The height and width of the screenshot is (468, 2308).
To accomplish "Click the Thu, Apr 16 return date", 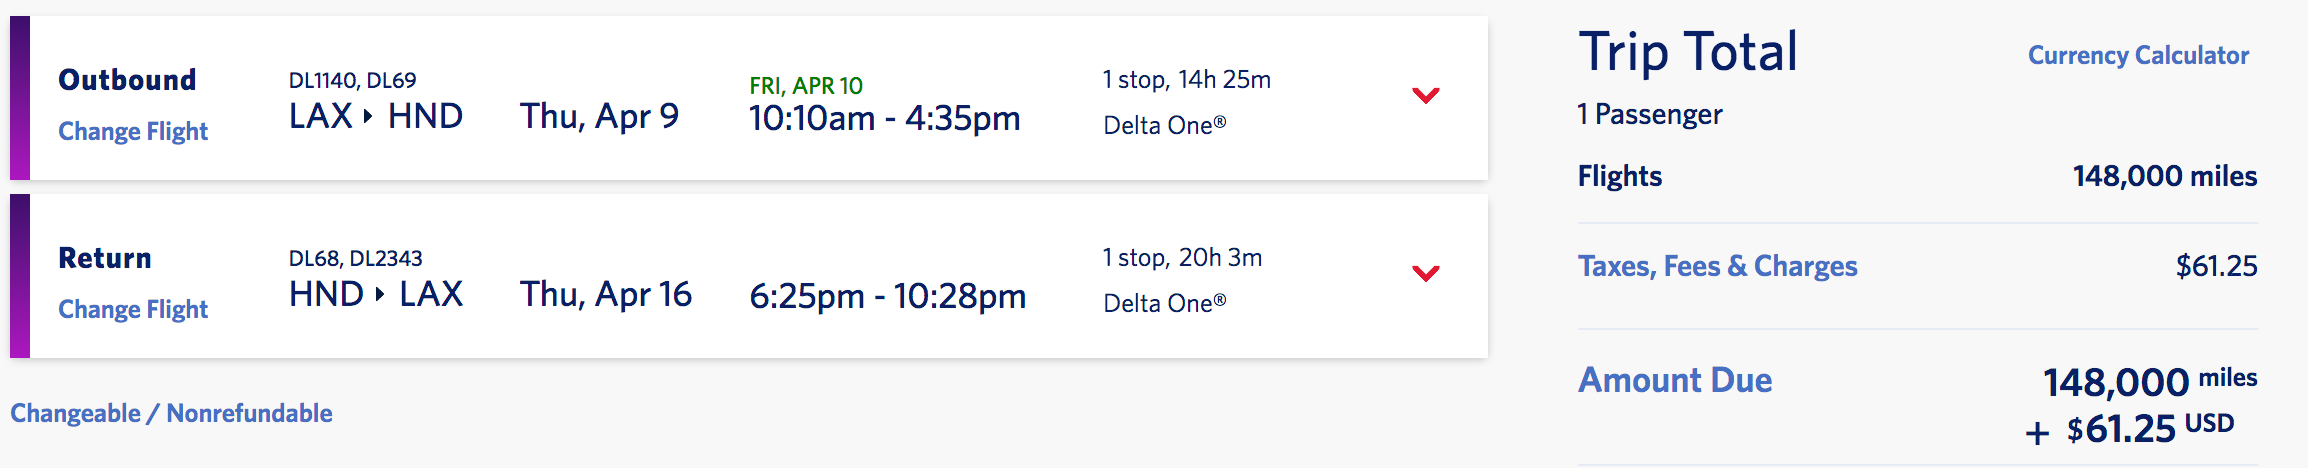I will pos(605,294).
